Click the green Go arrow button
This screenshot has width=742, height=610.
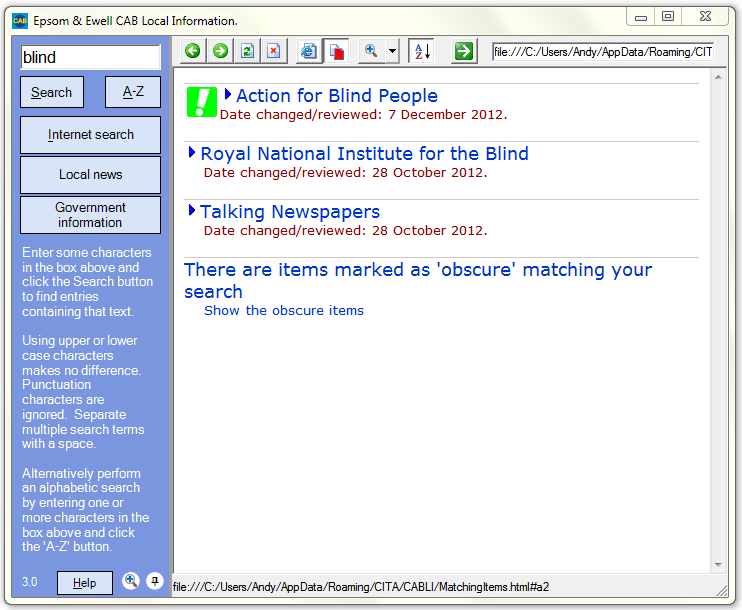(x=464, y=51)
